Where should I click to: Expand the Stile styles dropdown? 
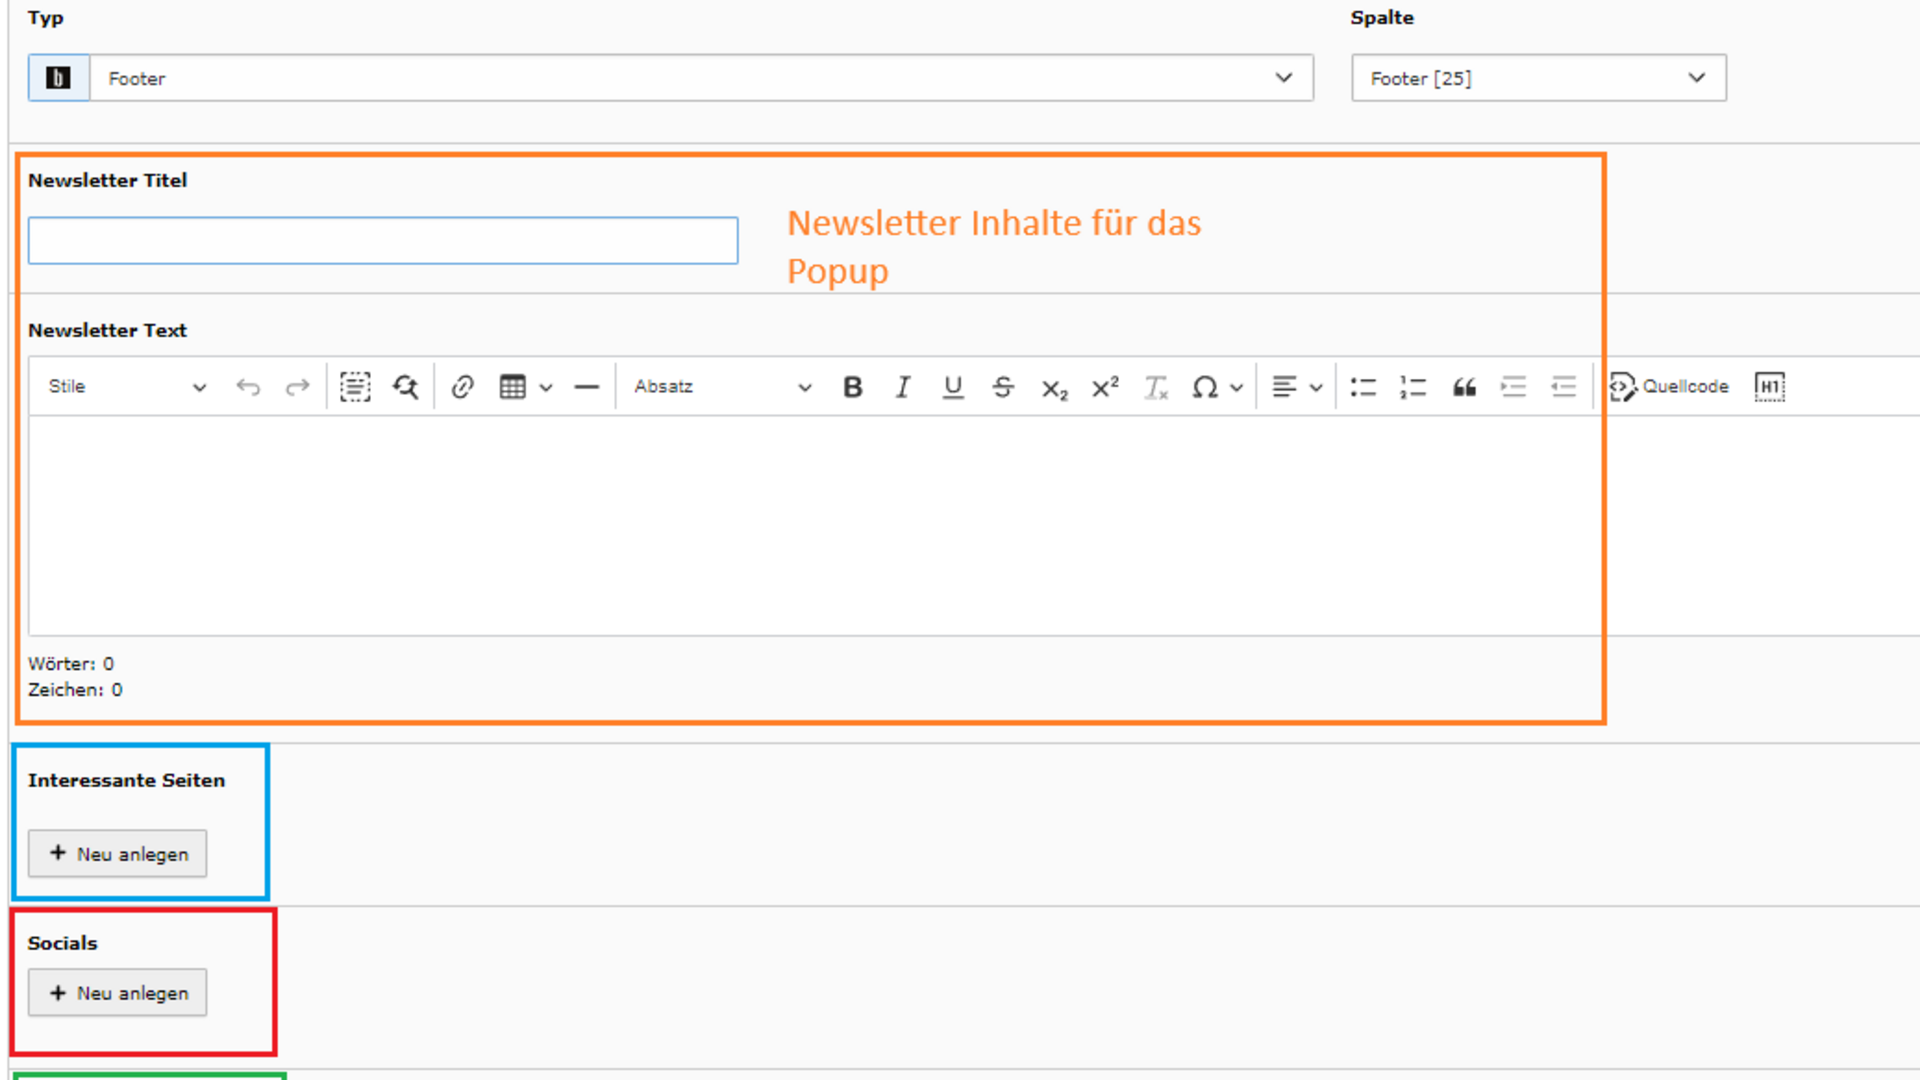[127, 387]
